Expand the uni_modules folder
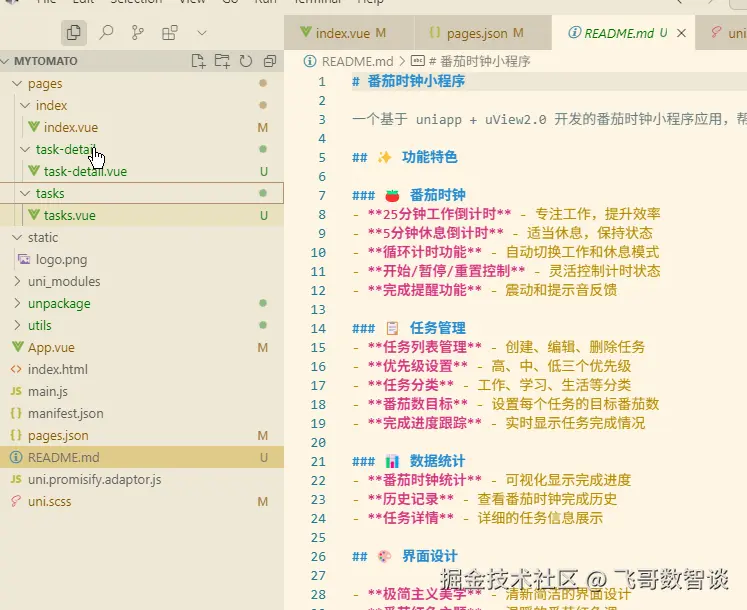The height and width of the screenshot is (610, 747). pyautogui.click(x=17, y=281)
